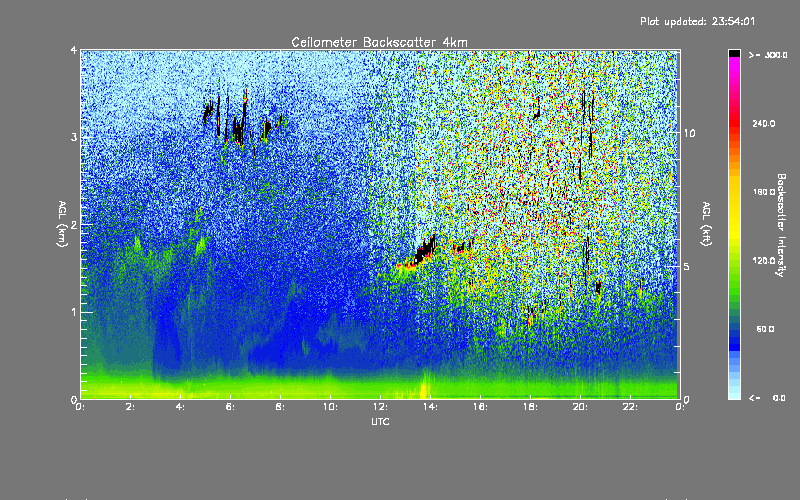Click the '60.0' colorbar value

(765, 329)
